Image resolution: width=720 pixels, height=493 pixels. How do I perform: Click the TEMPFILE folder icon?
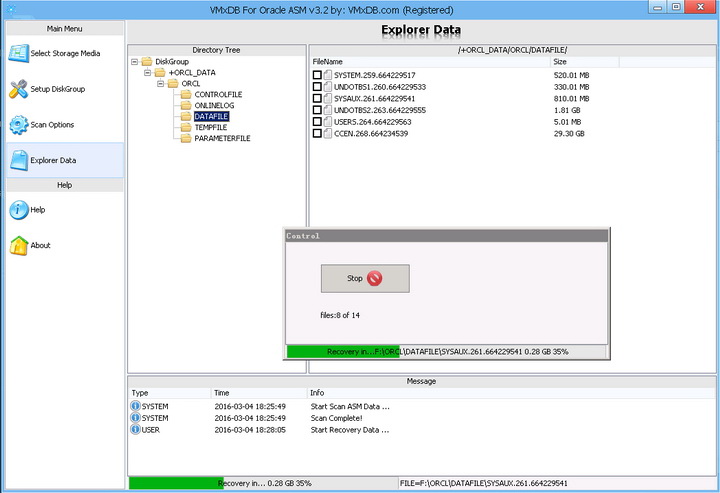coord(186,128)
